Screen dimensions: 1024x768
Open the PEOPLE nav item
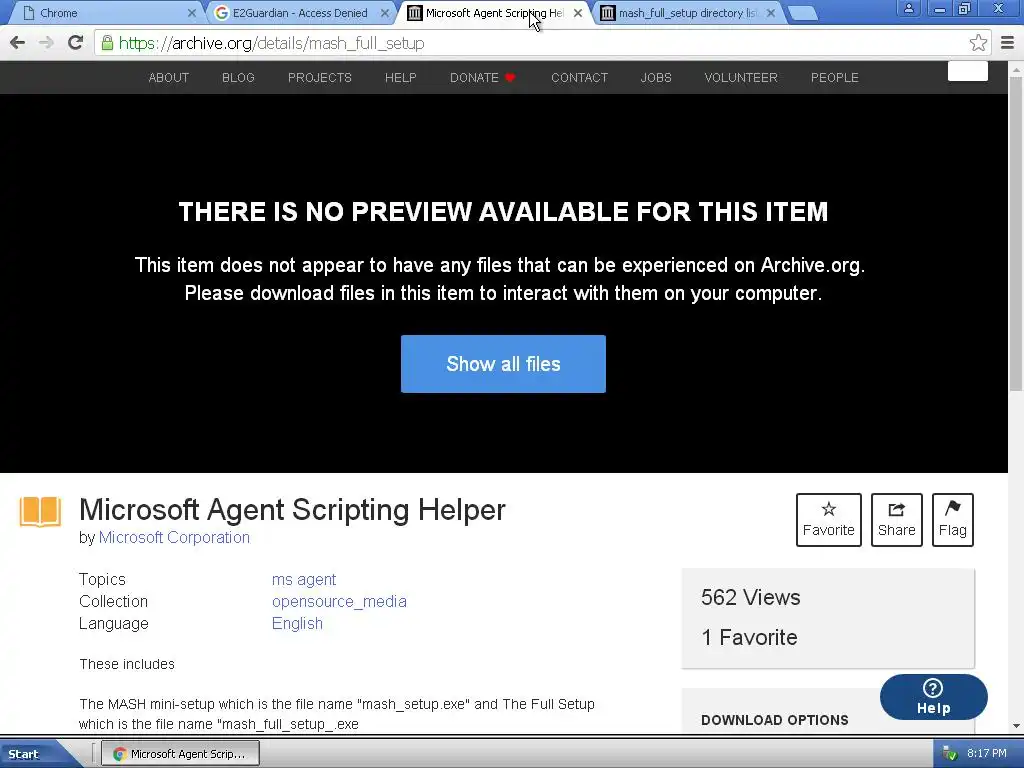click(x=835, y=78)
